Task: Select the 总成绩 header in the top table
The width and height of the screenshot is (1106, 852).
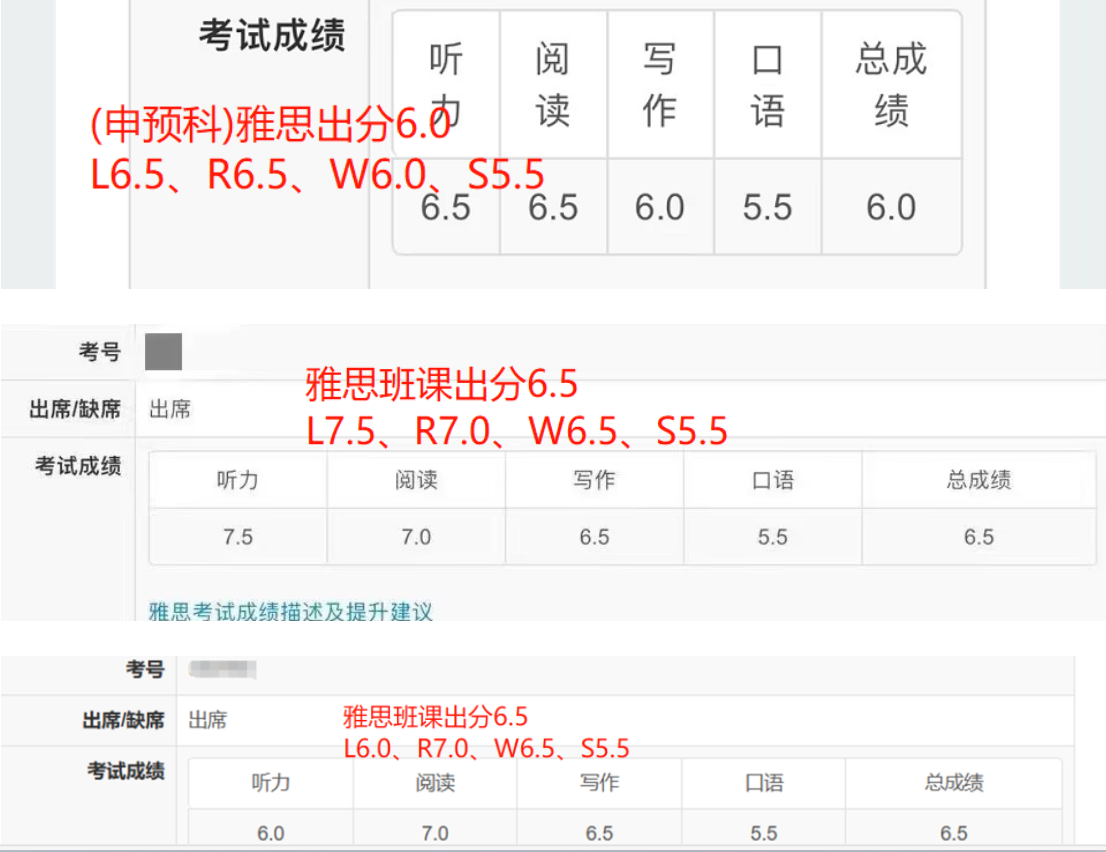Action: point(891,85)
